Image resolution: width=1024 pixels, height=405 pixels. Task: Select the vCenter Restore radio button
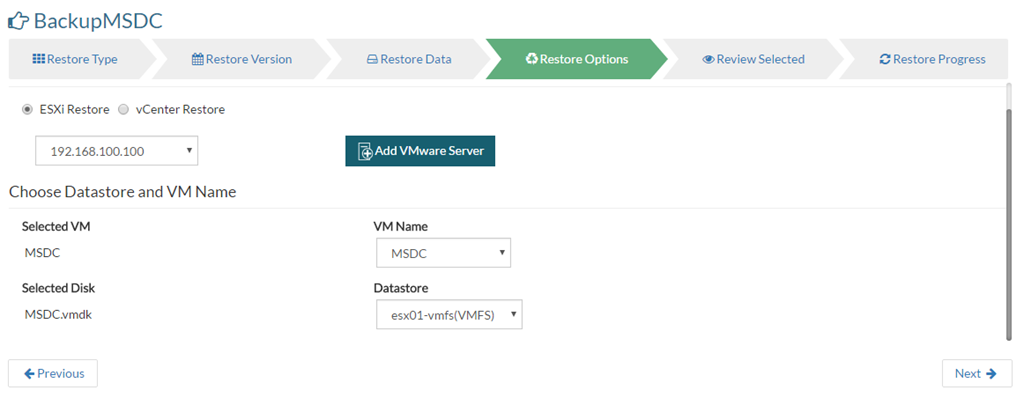tap(123, 110)
